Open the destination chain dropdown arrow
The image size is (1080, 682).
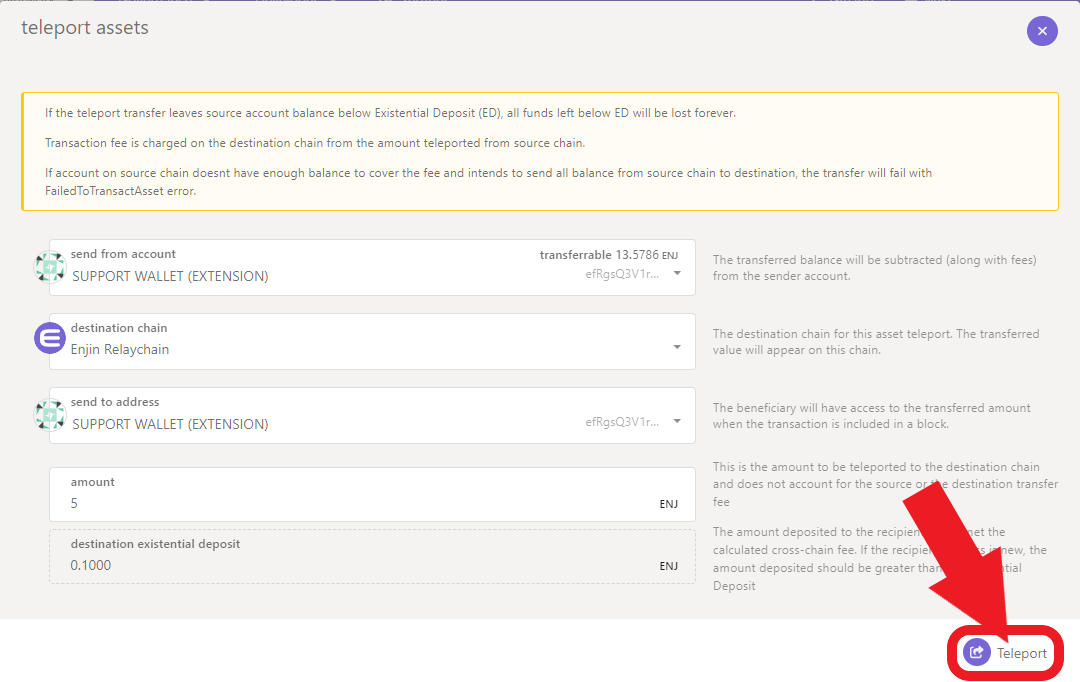click(x=677, y=347)
